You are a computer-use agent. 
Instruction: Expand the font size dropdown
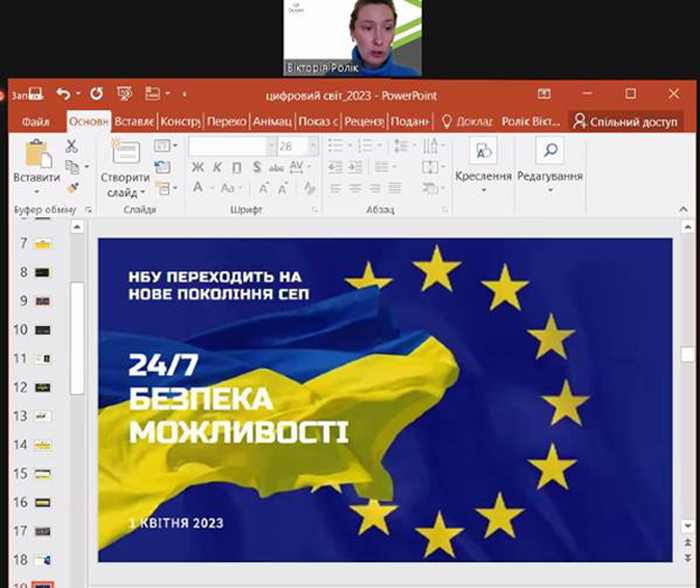[x=313, y=146]
